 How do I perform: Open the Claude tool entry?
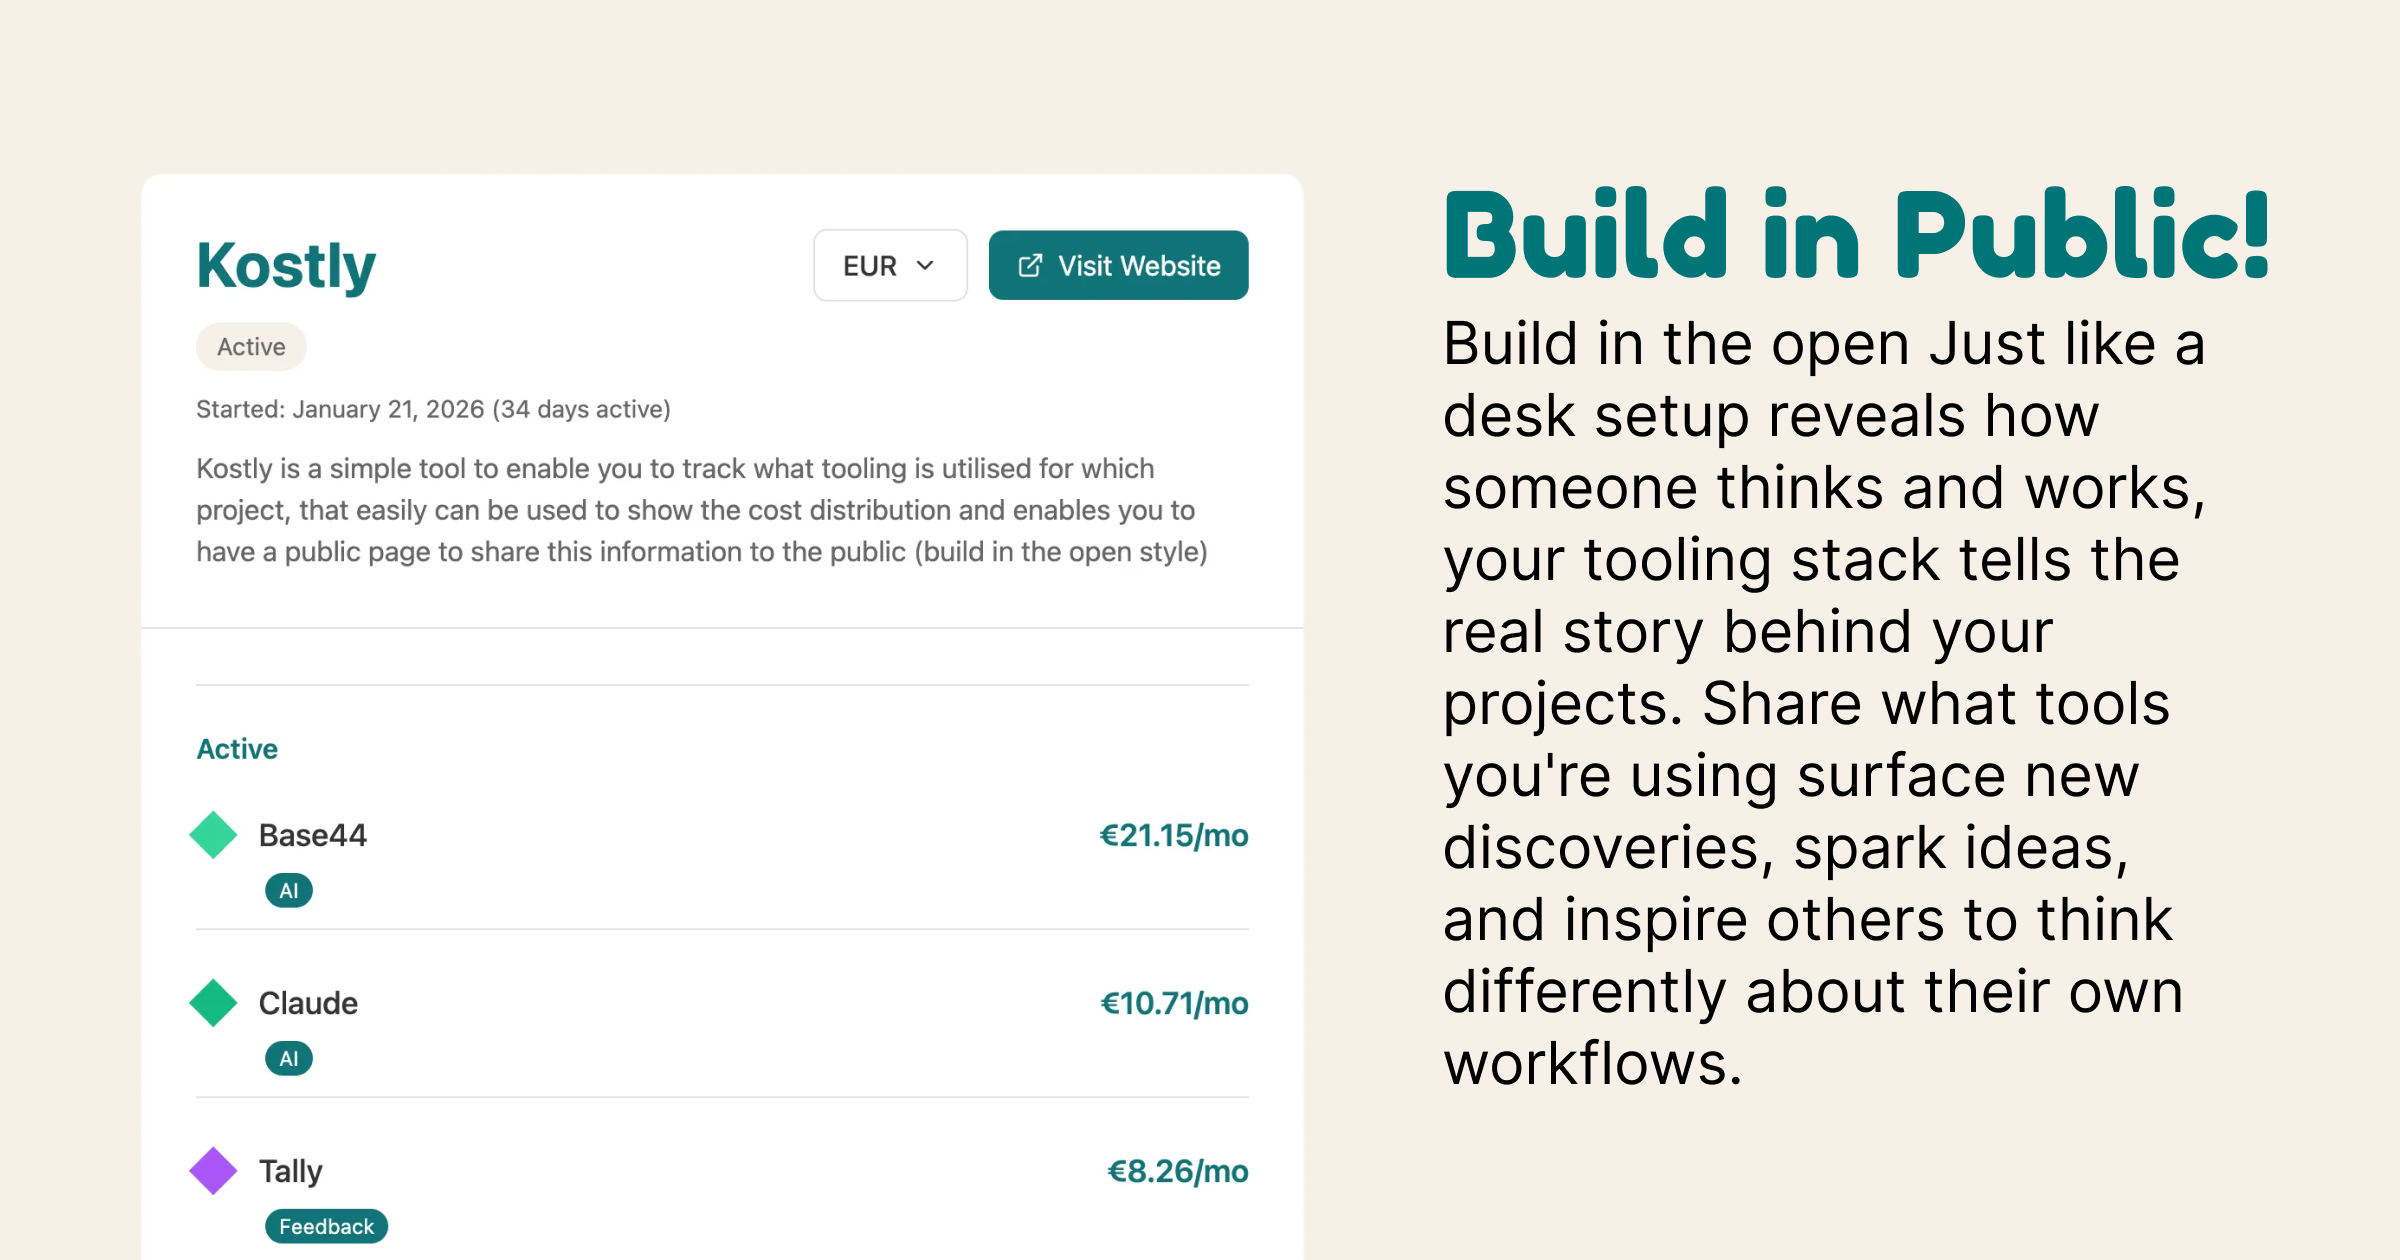pos(307,1002)
